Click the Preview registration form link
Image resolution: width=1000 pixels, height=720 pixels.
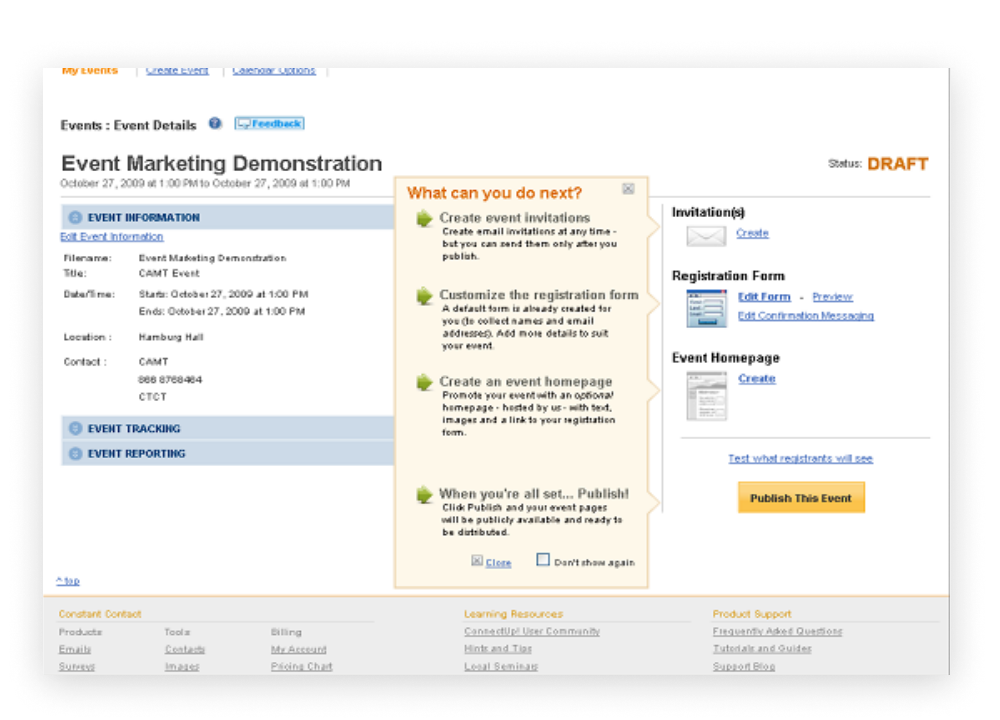pos(832,297)
